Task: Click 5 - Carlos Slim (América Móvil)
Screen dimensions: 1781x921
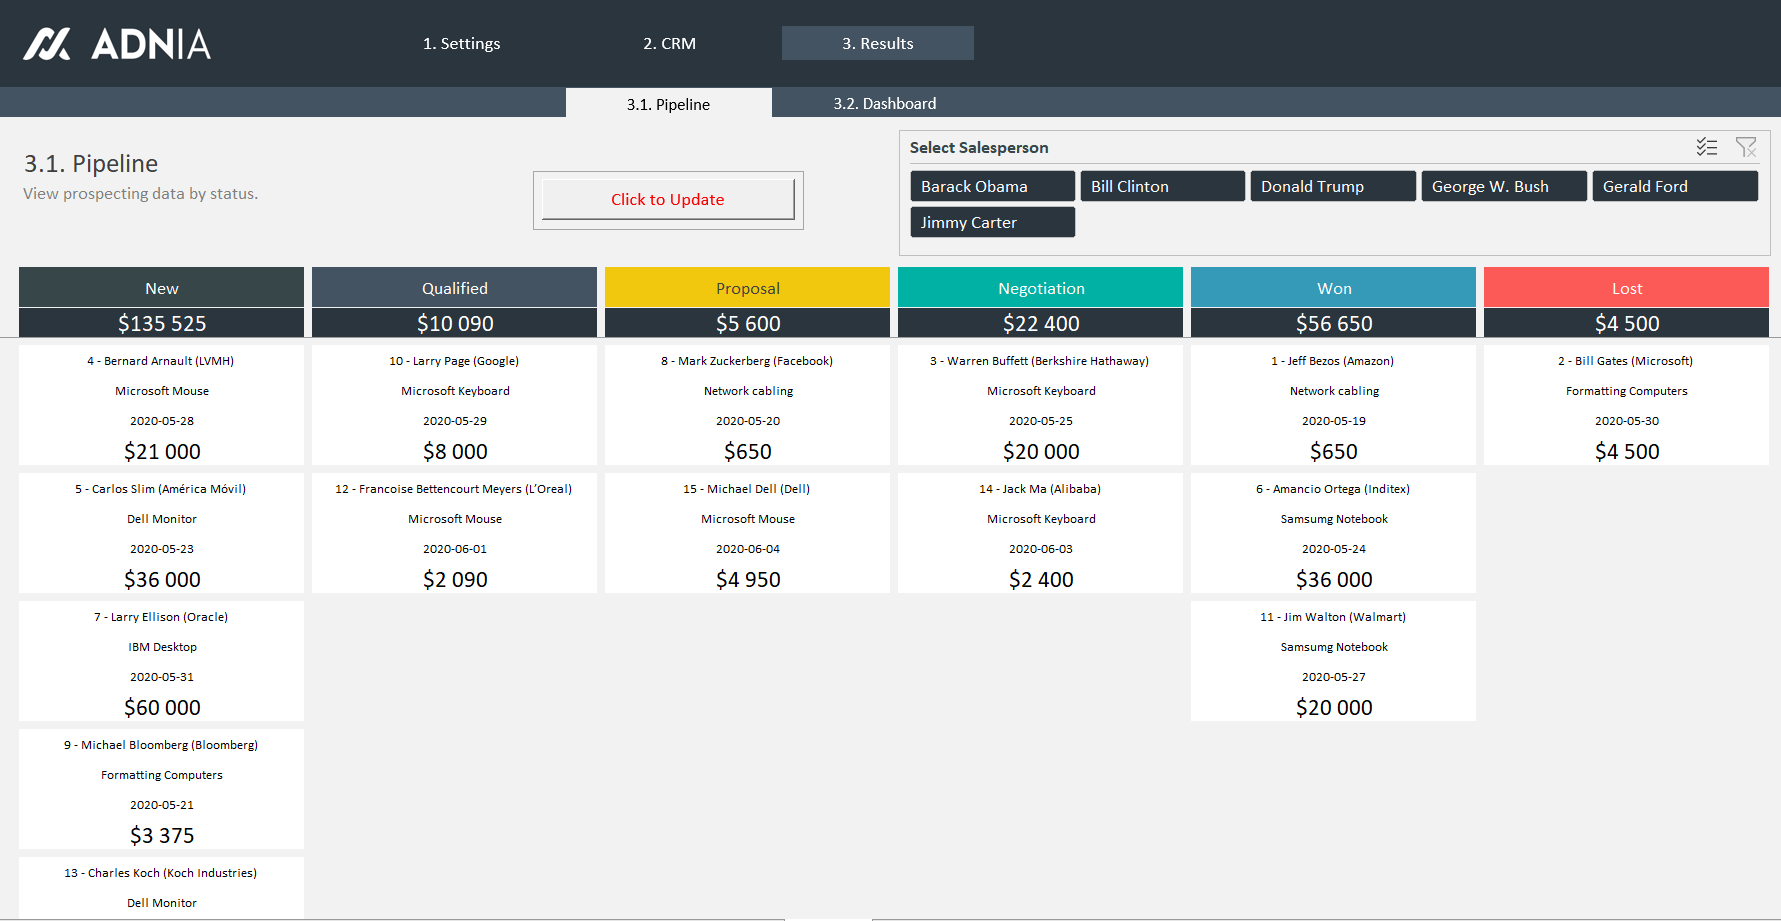Action: (161, 489)
